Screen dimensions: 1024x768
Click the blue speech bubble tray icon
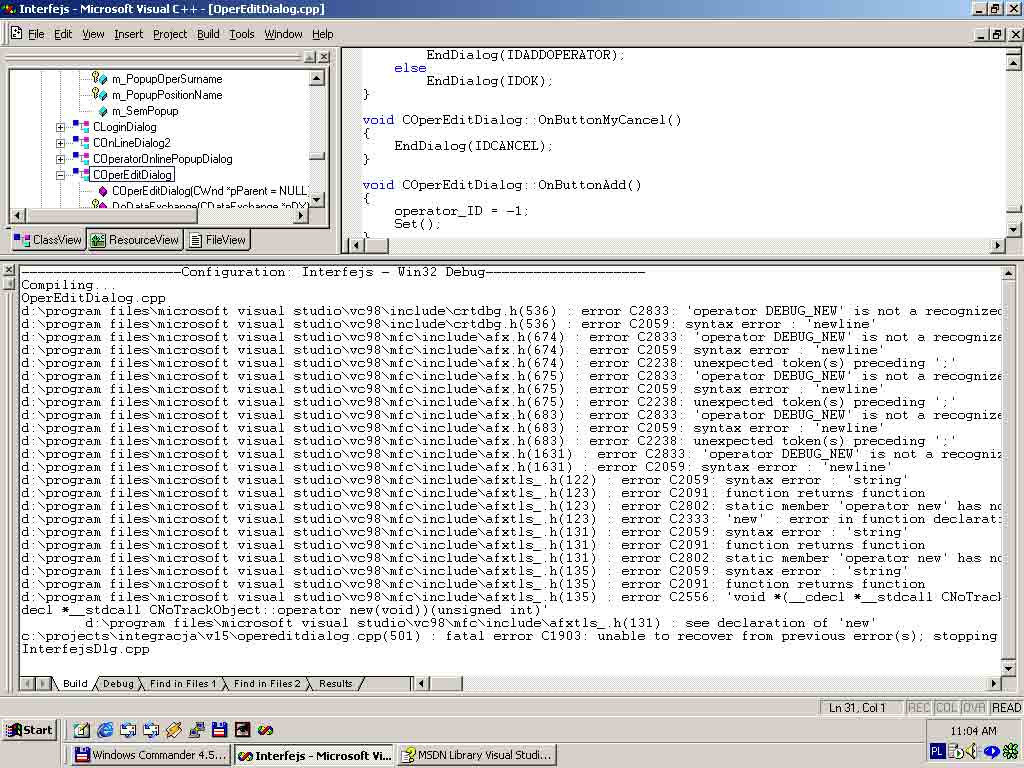(991, 752)
